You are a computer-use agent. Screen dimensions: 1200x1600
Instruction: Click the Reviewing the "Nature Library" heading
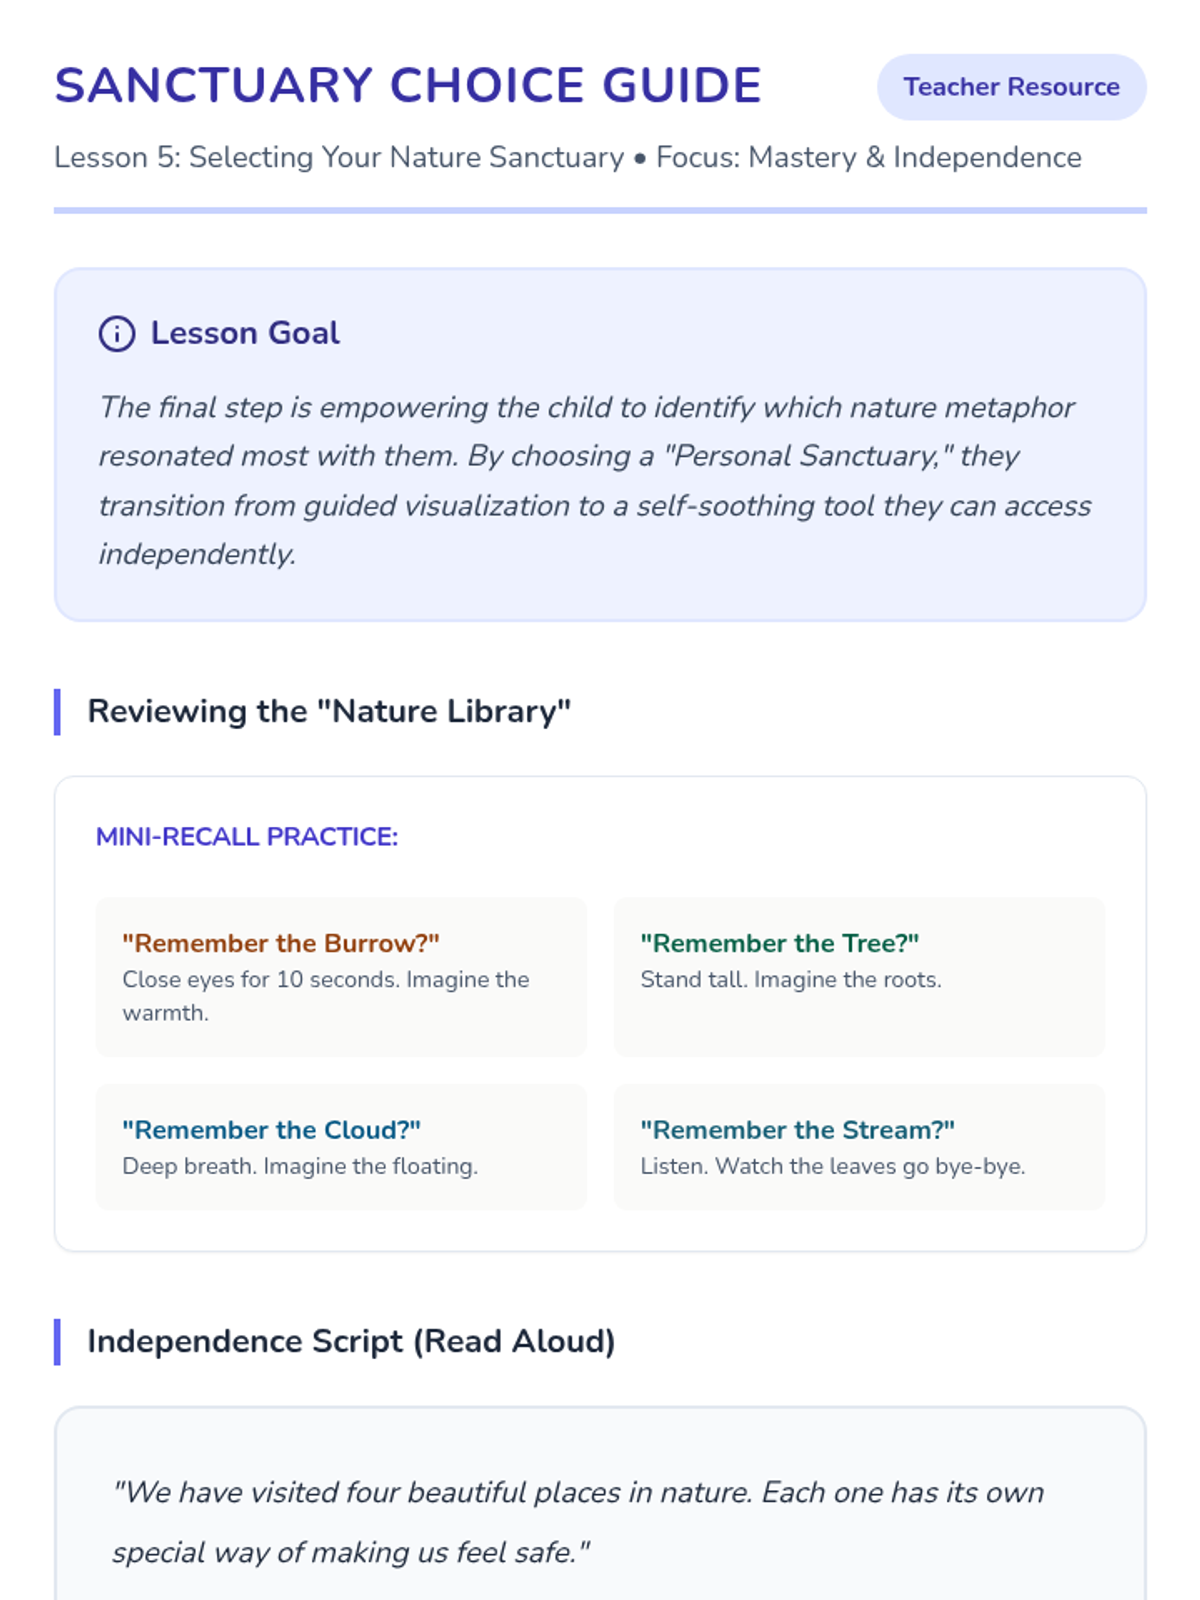[329, 711]
